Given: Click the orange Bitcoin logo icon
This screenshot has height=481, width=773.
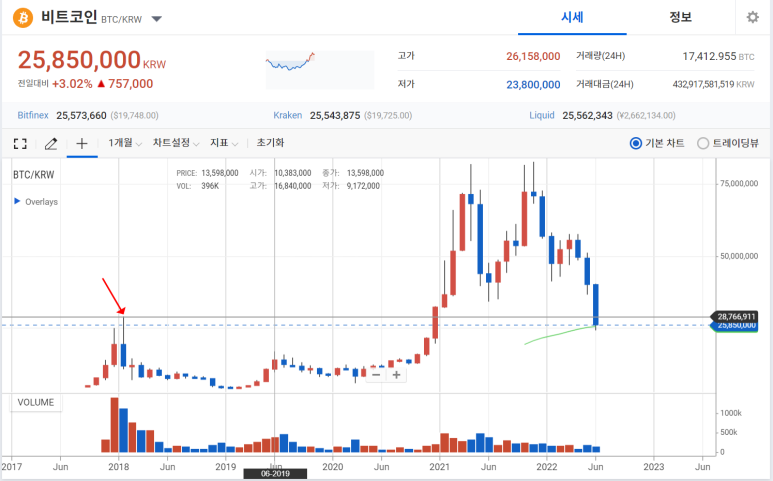Looking at the screenshot, I should [23, 18].
